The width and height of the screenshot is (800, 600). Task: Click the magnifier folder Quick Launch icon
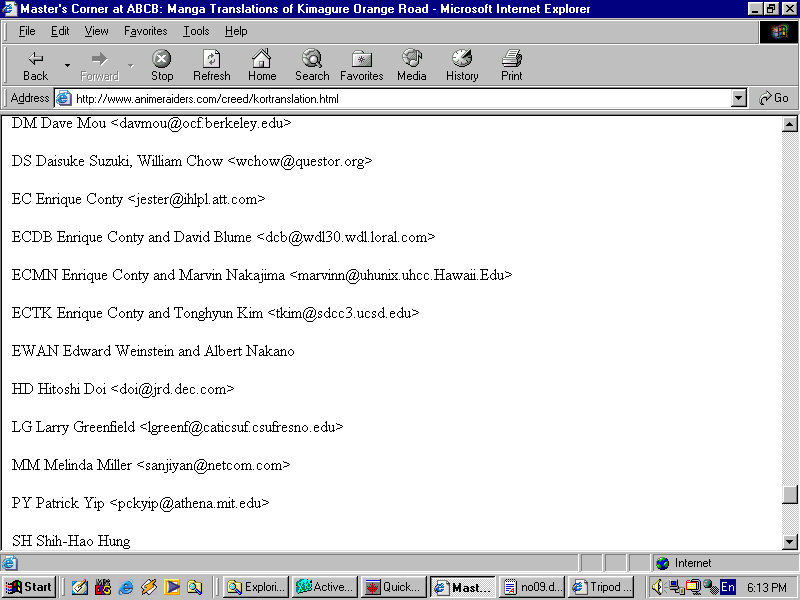(x=194, y=587)
